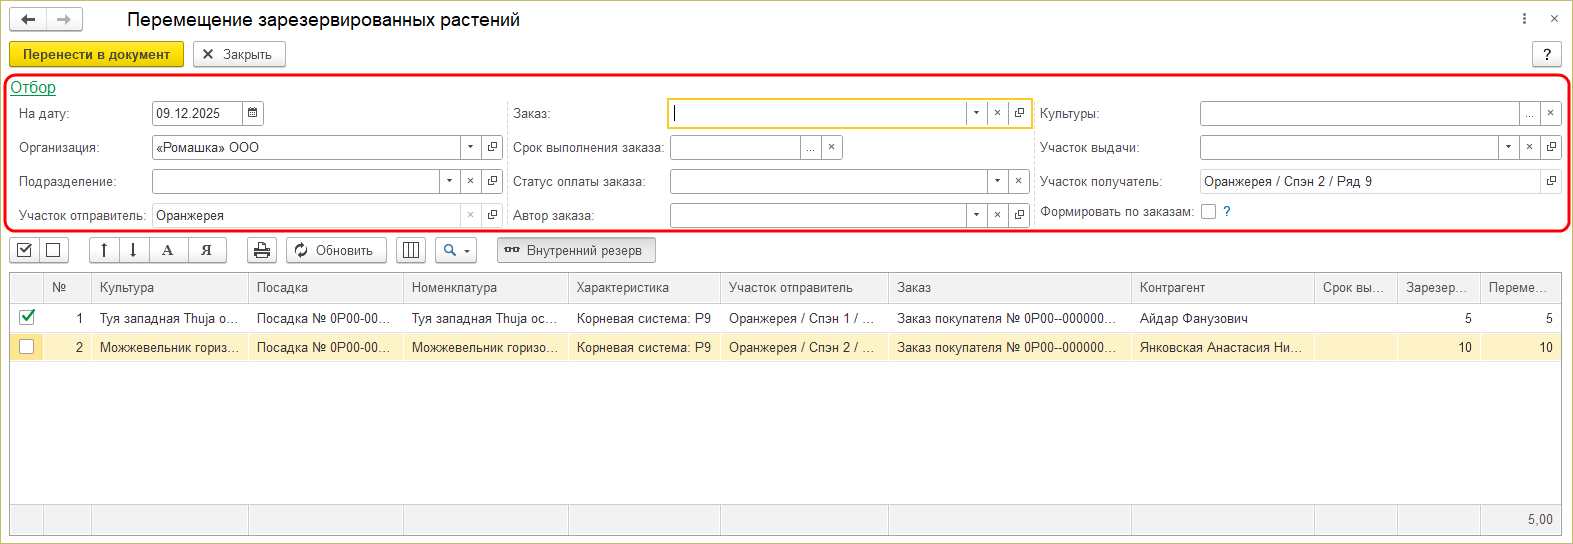Click the uncheck all rows icon
This screenshot has width=1573, height=544.
(x=53, y=250)
